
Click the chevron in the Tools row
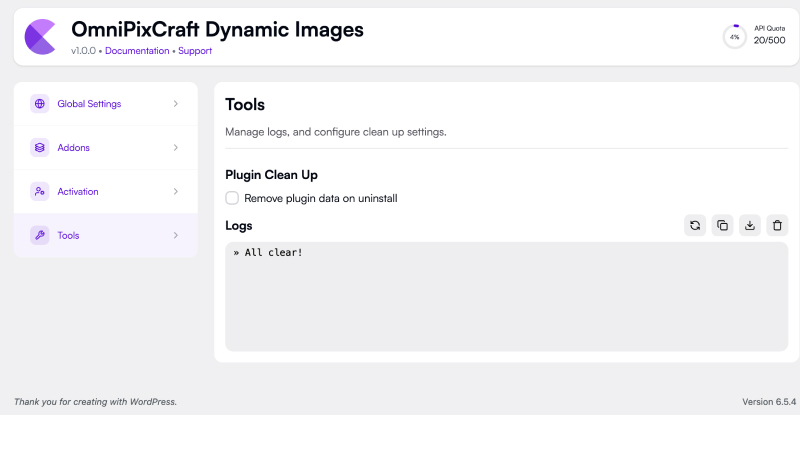pos(176,235)
